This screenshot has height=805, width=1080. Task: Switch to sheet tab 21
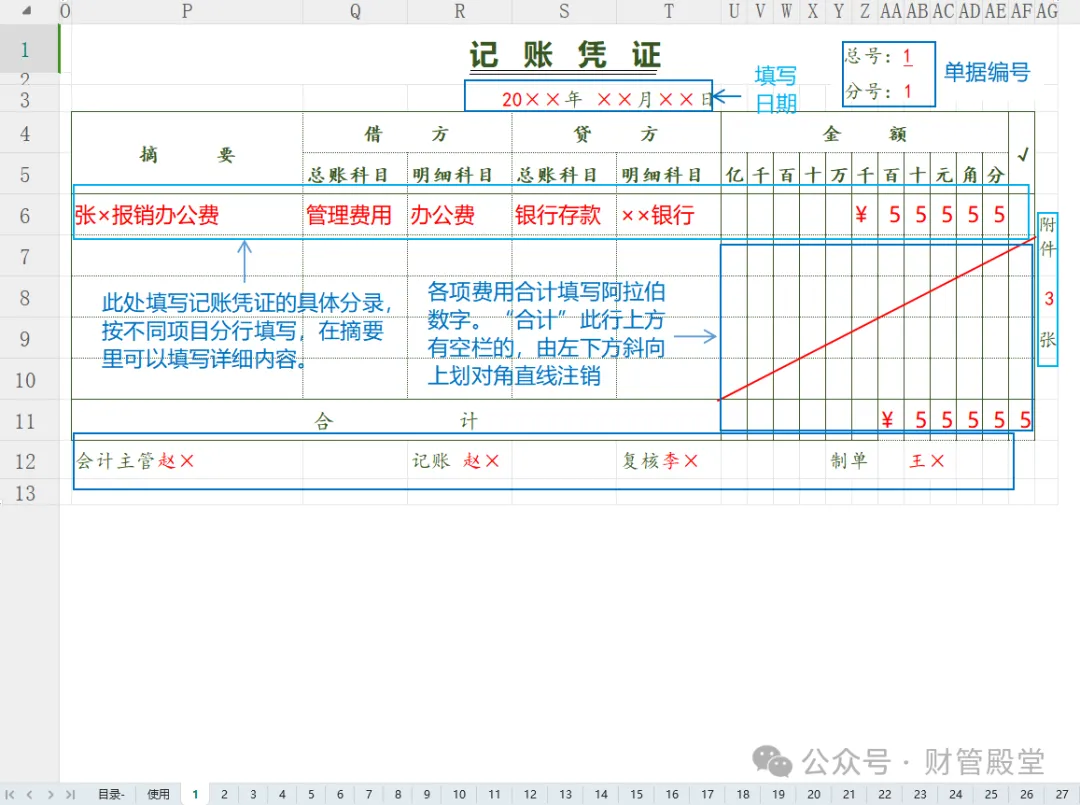849,794
